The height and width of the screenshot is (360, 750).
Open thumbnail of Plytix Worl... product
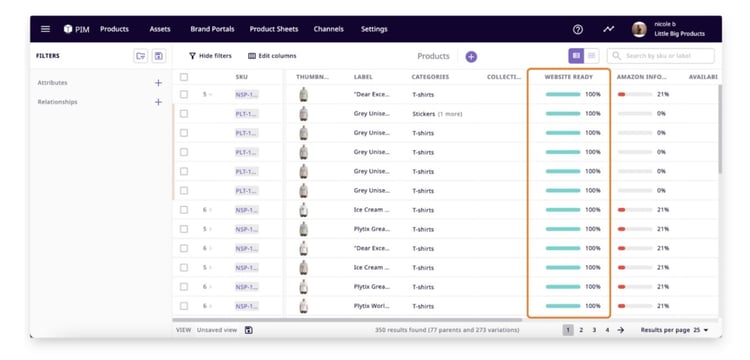tap(303, 306)
